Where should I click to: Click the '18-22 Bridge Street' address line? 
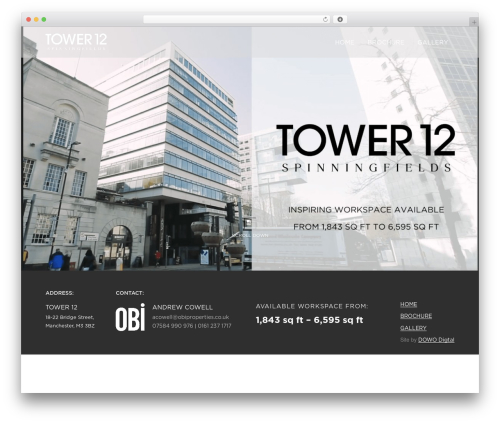(70, 317)
